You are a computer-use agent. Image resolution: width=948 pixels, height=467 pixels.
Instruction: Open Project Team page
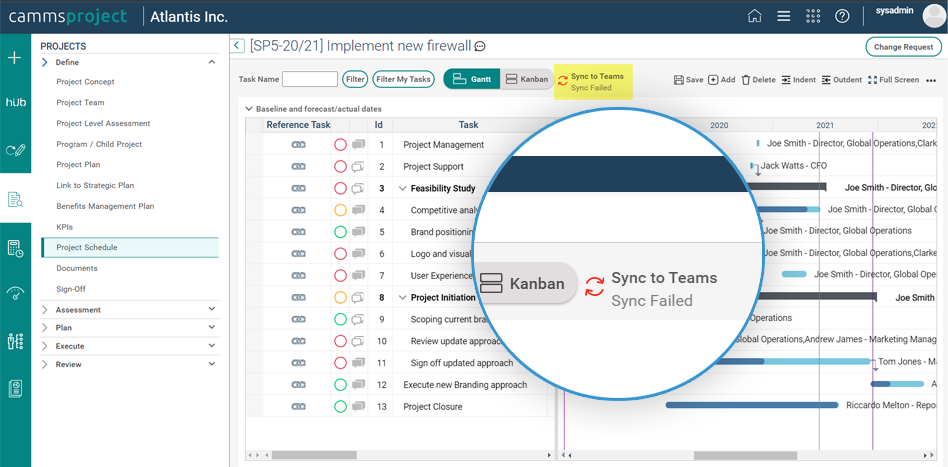click(x=80, y=102)
